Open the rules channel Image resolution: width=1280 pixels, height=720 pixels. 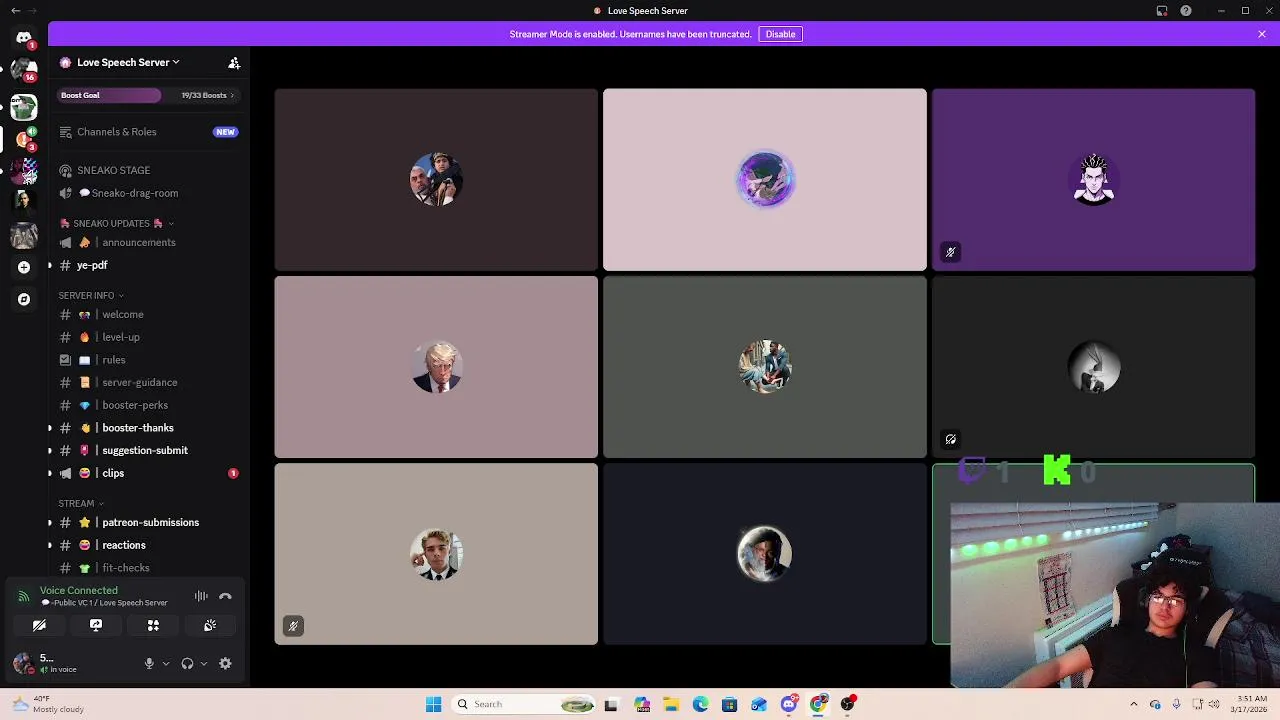tap(149, 360)
